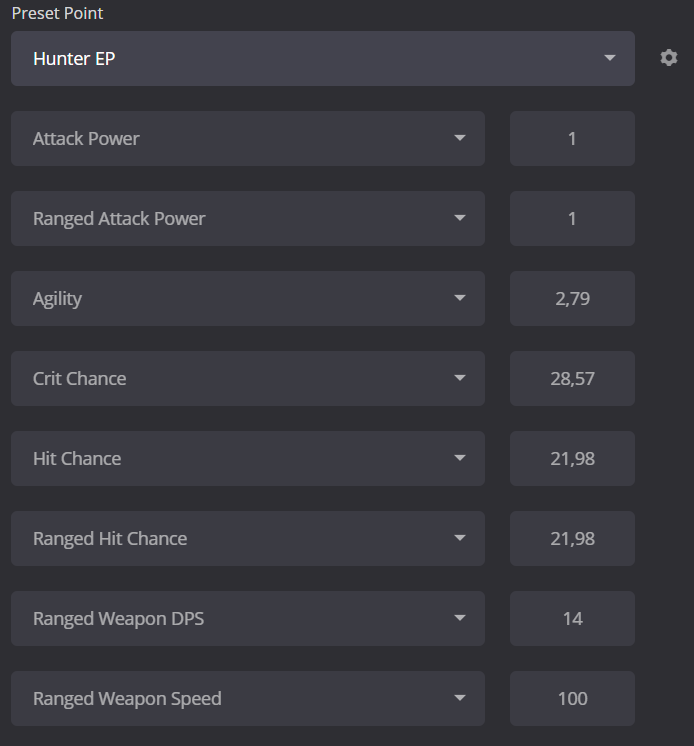Expand the Crit Chance stat dropdown
This screenshot has height=746, width=694.
[247, 378]
